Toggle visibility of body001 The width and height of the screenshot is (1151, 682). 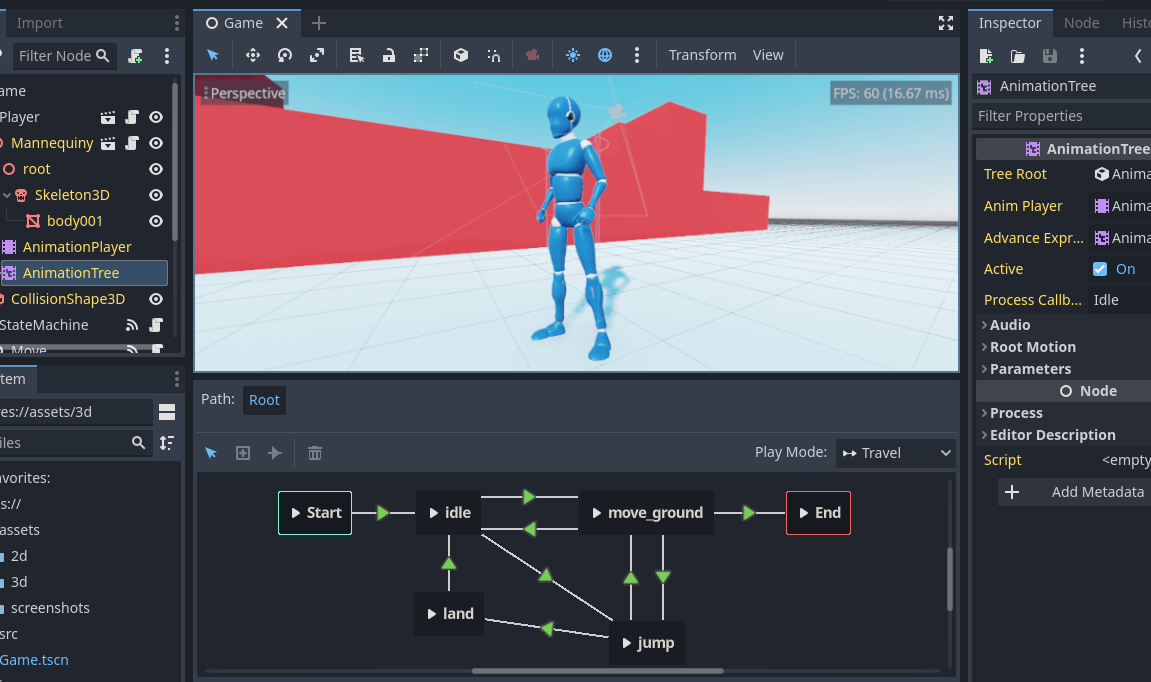click(x=155, y=221)
